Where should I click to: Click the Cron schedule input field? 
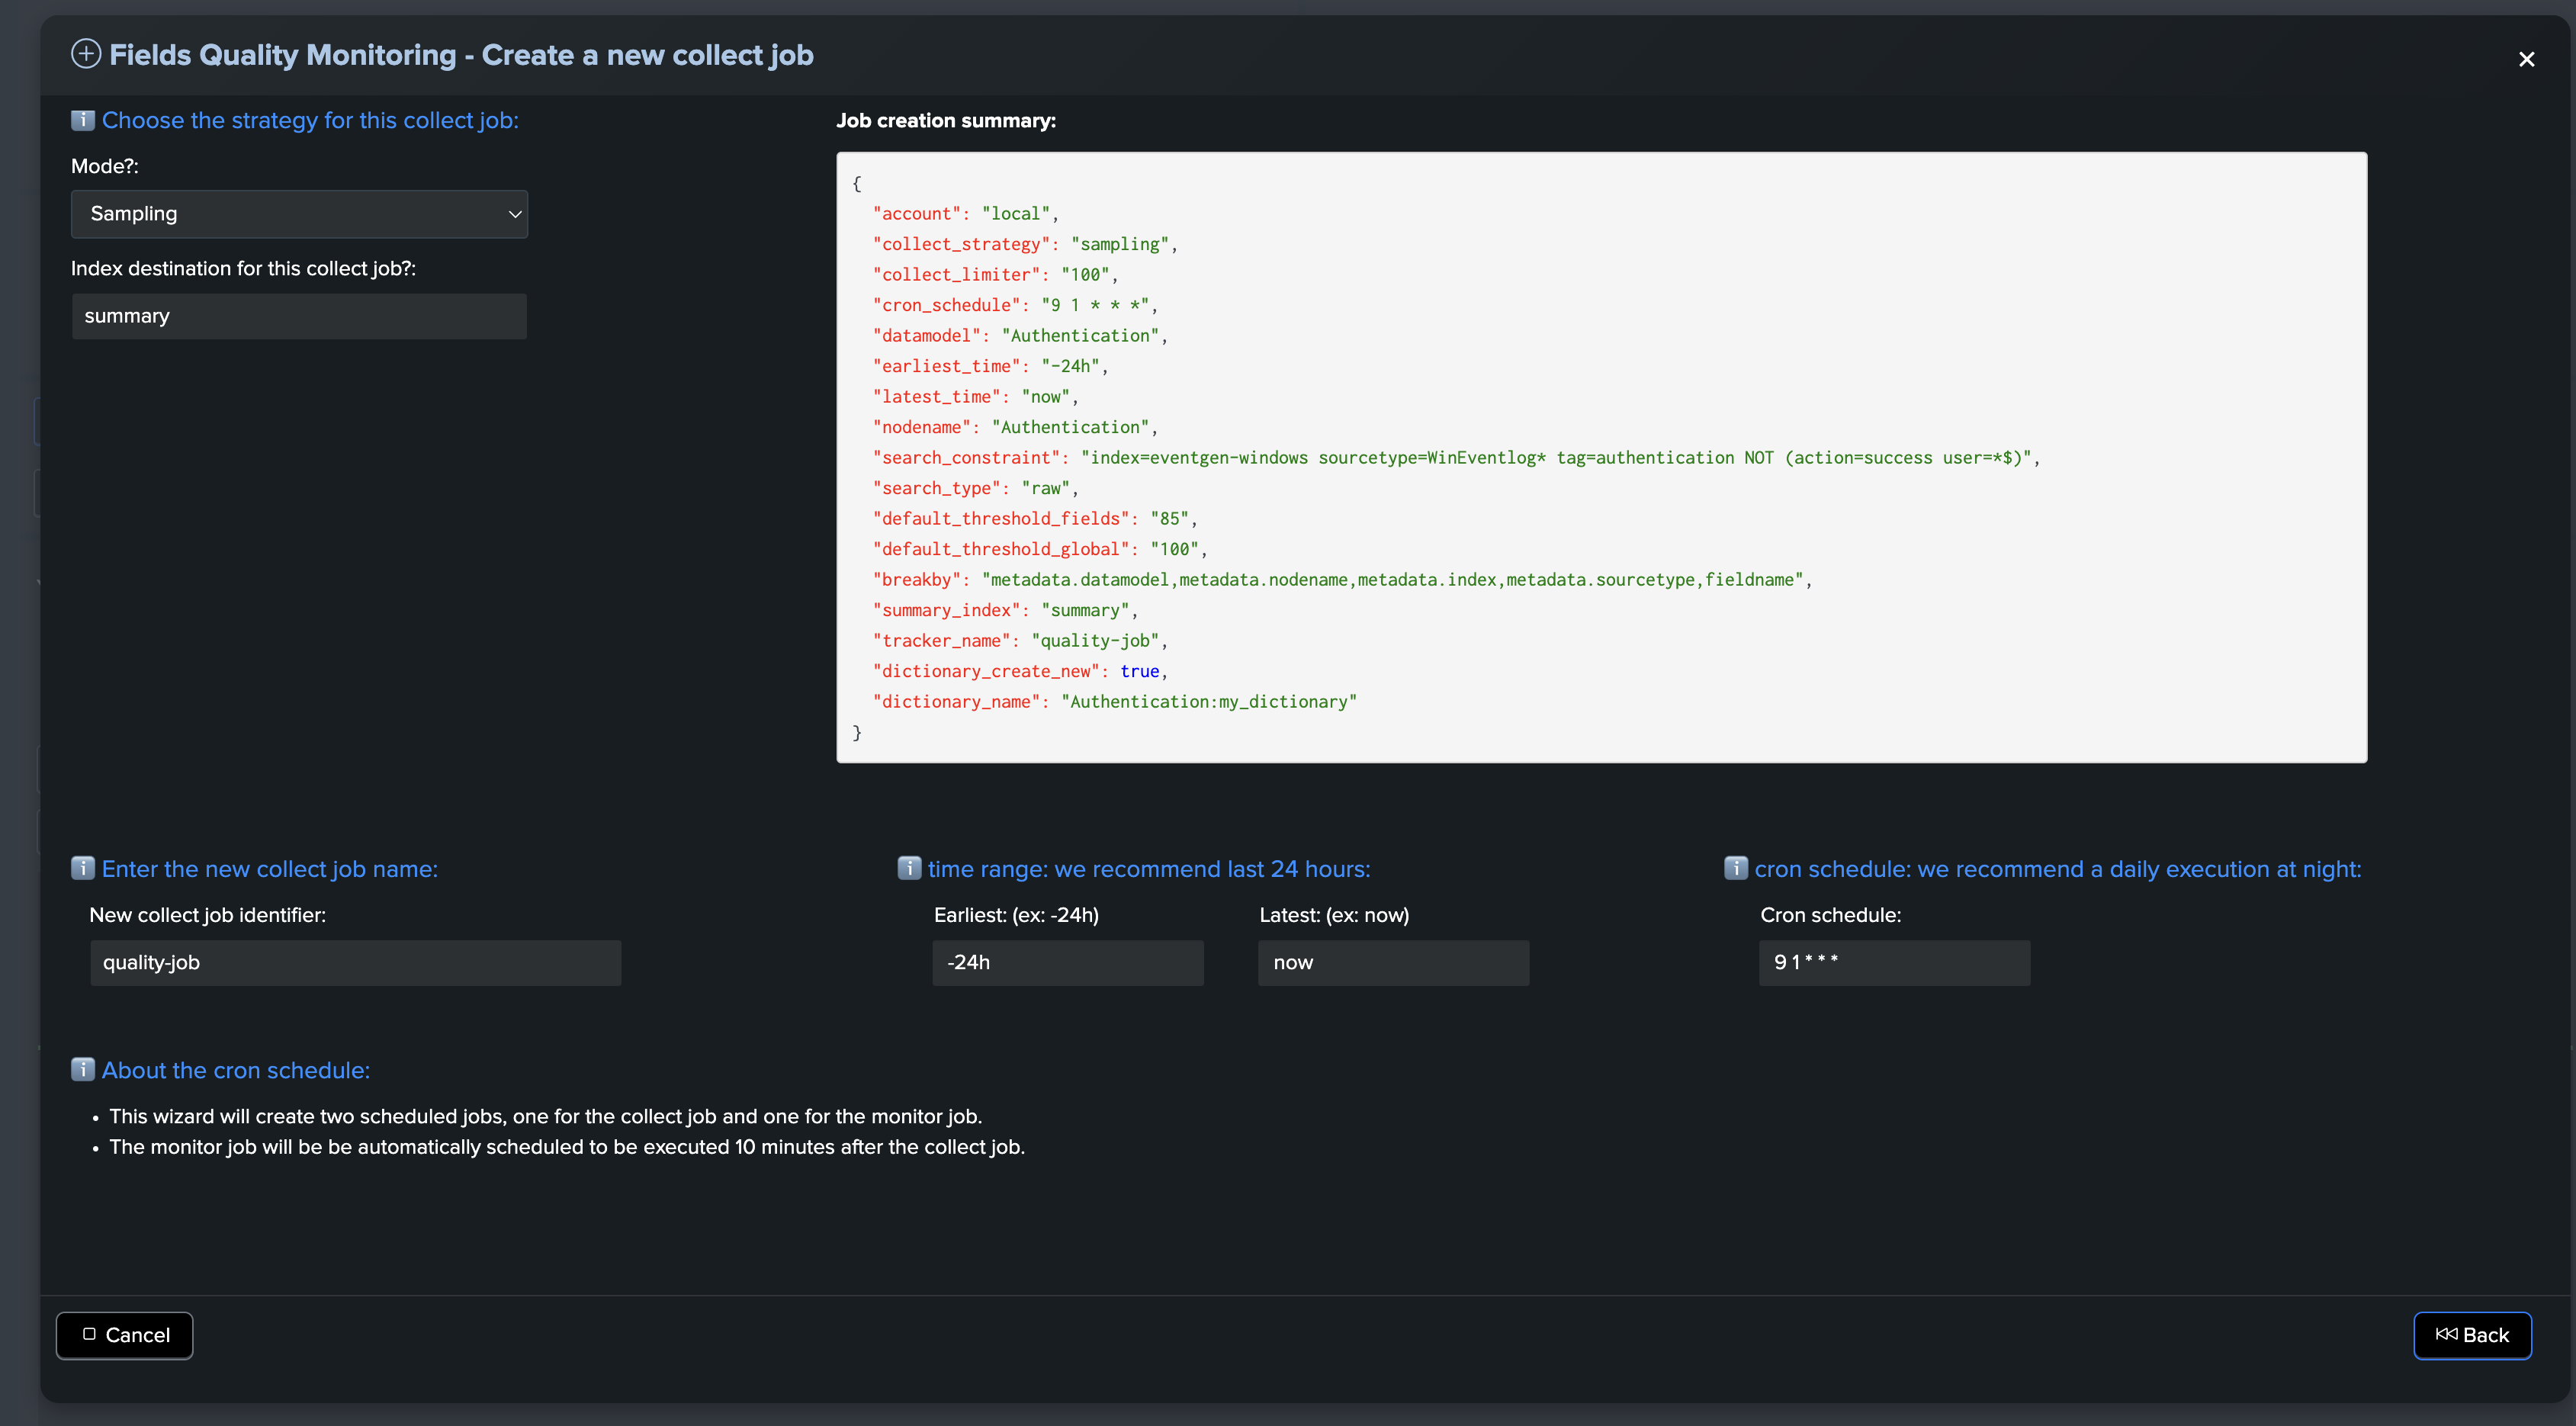coord(1894,962)
